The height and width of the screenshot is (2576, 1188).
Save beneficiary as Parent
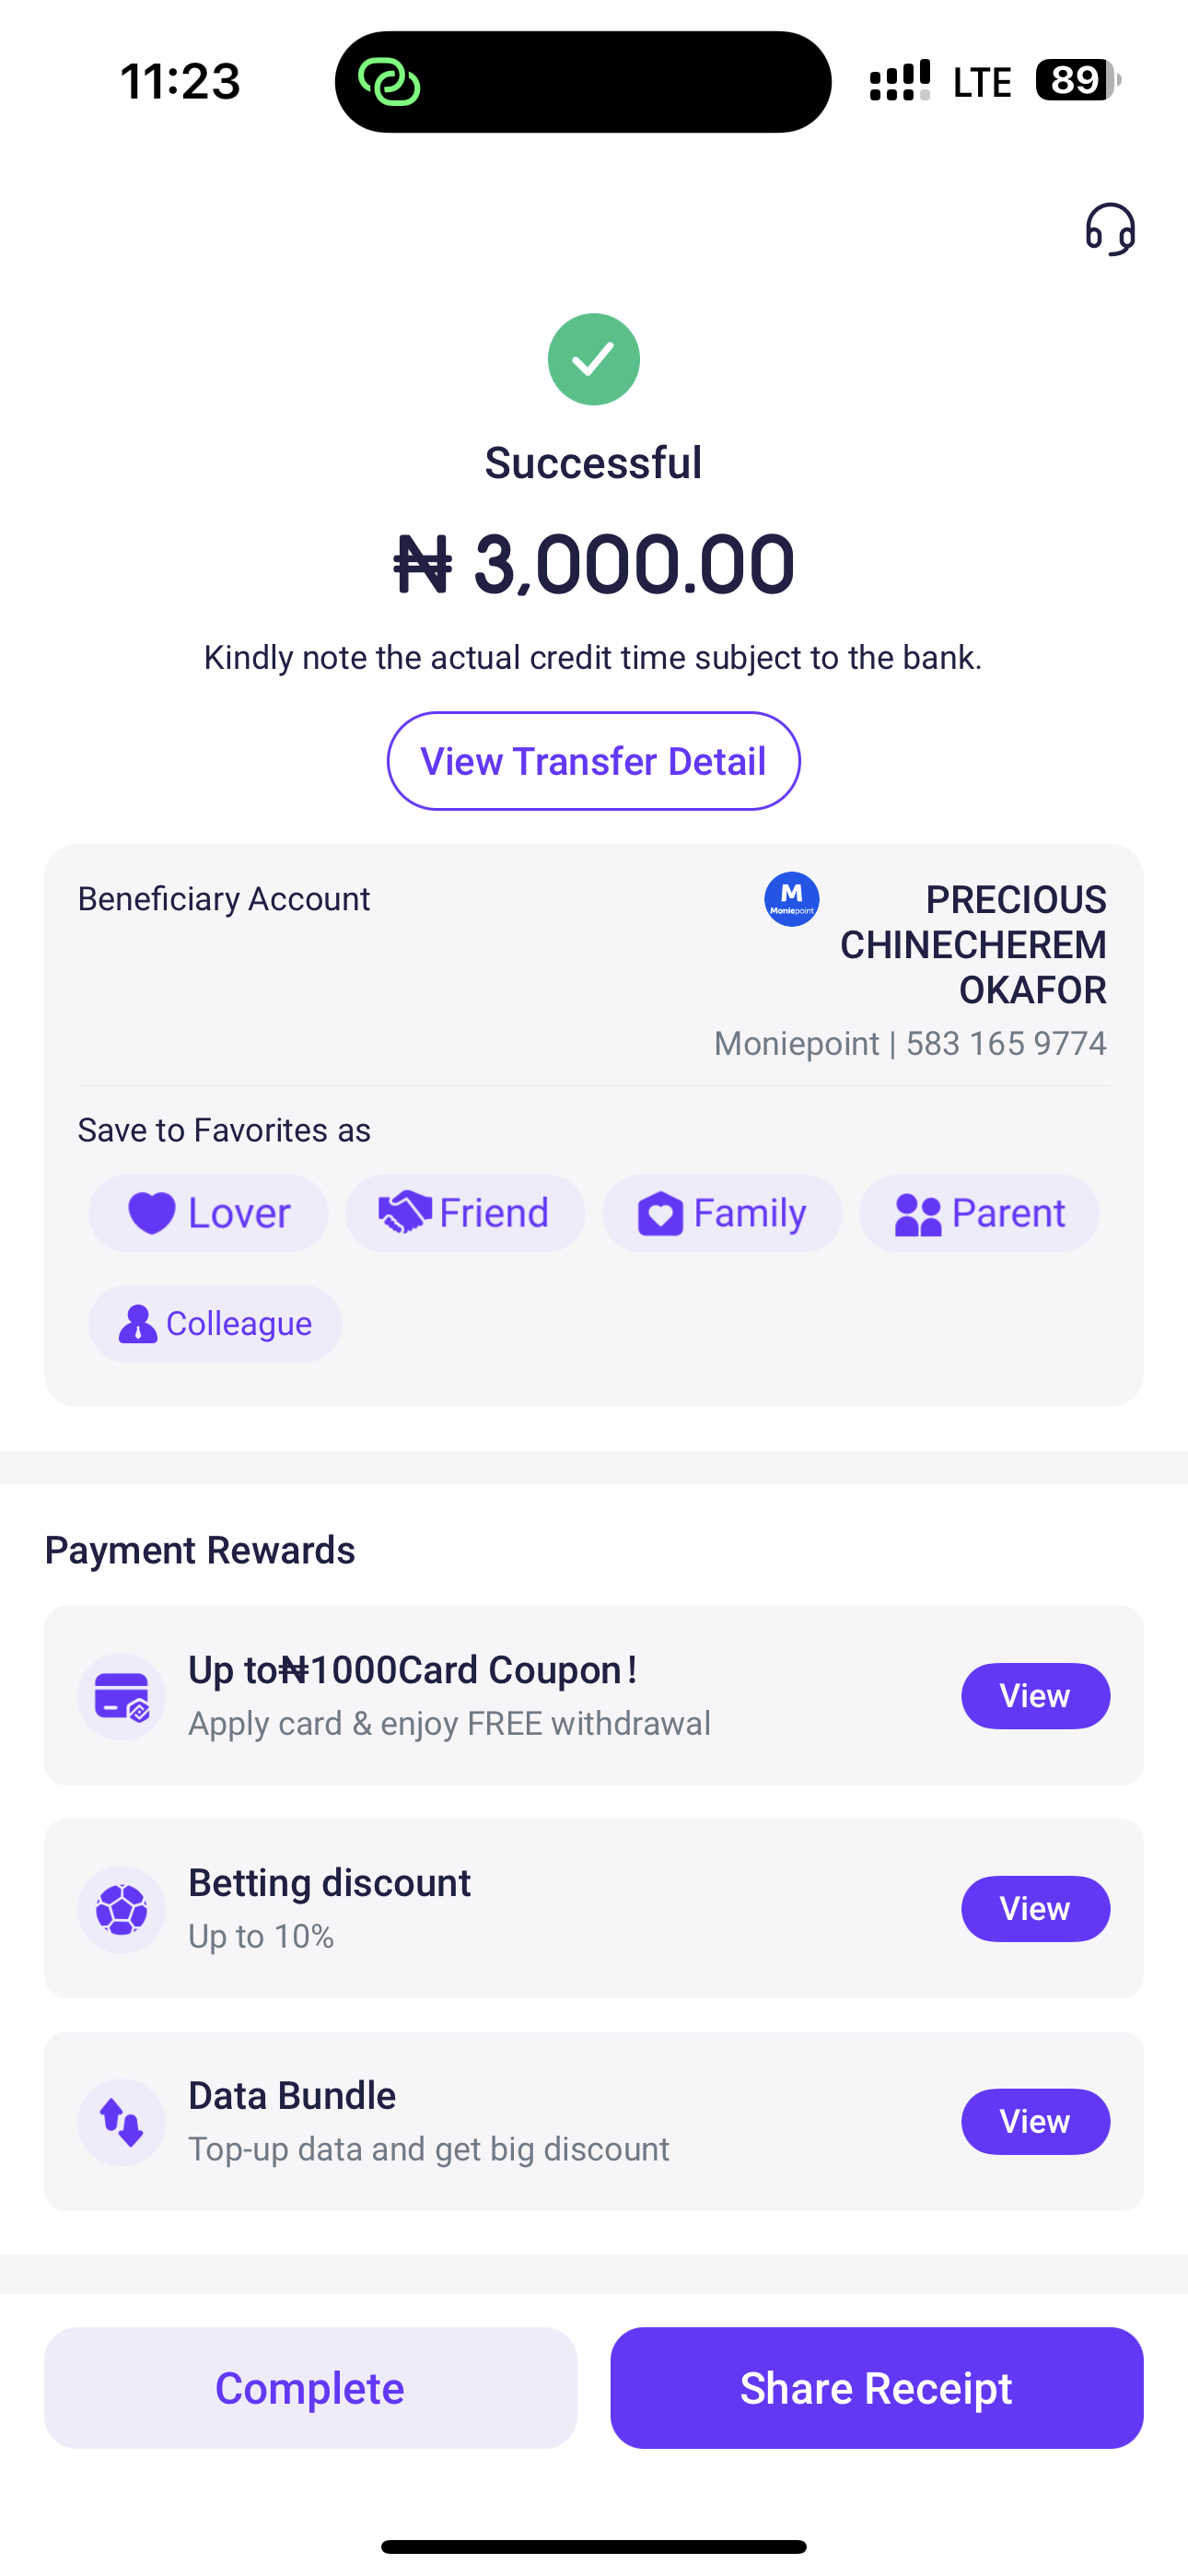tap(978, 1213)
